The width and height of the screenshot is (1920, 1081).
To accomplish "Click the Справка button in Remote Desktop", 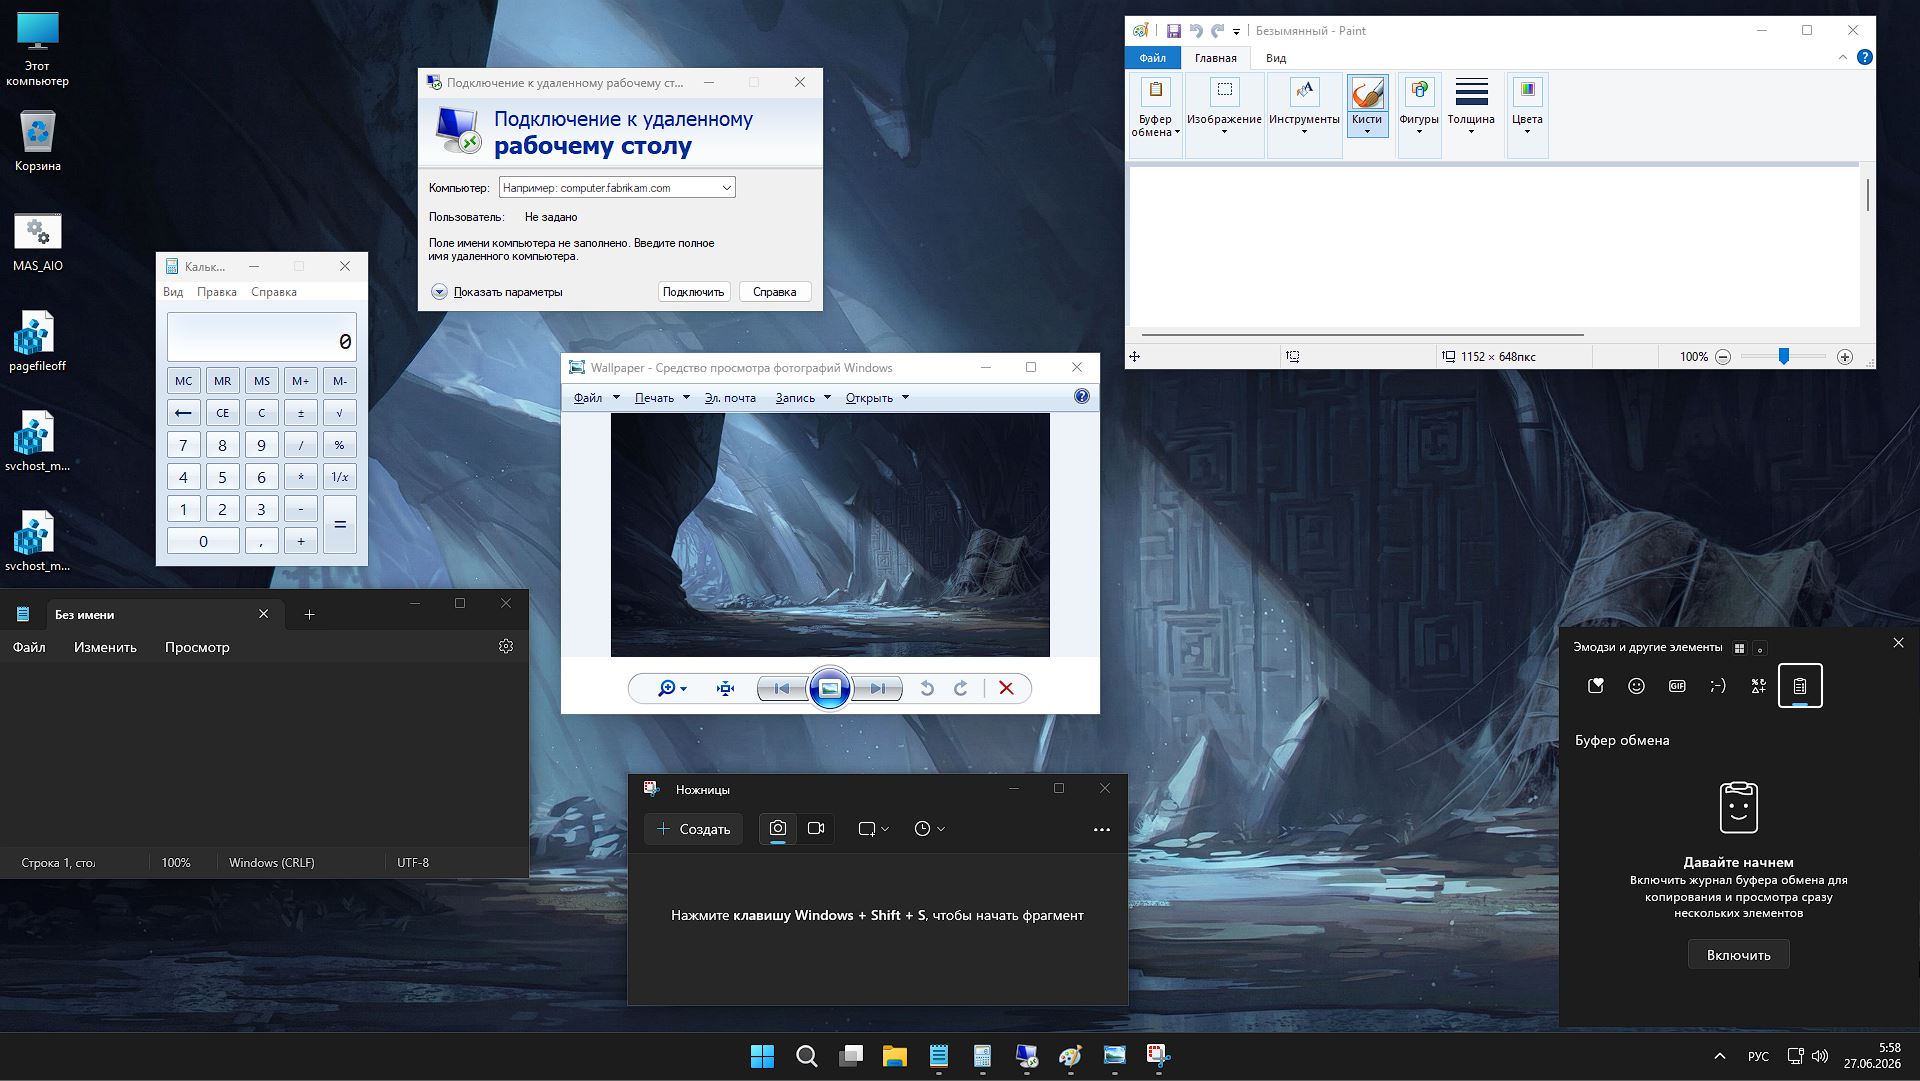I will click(774, 292).
